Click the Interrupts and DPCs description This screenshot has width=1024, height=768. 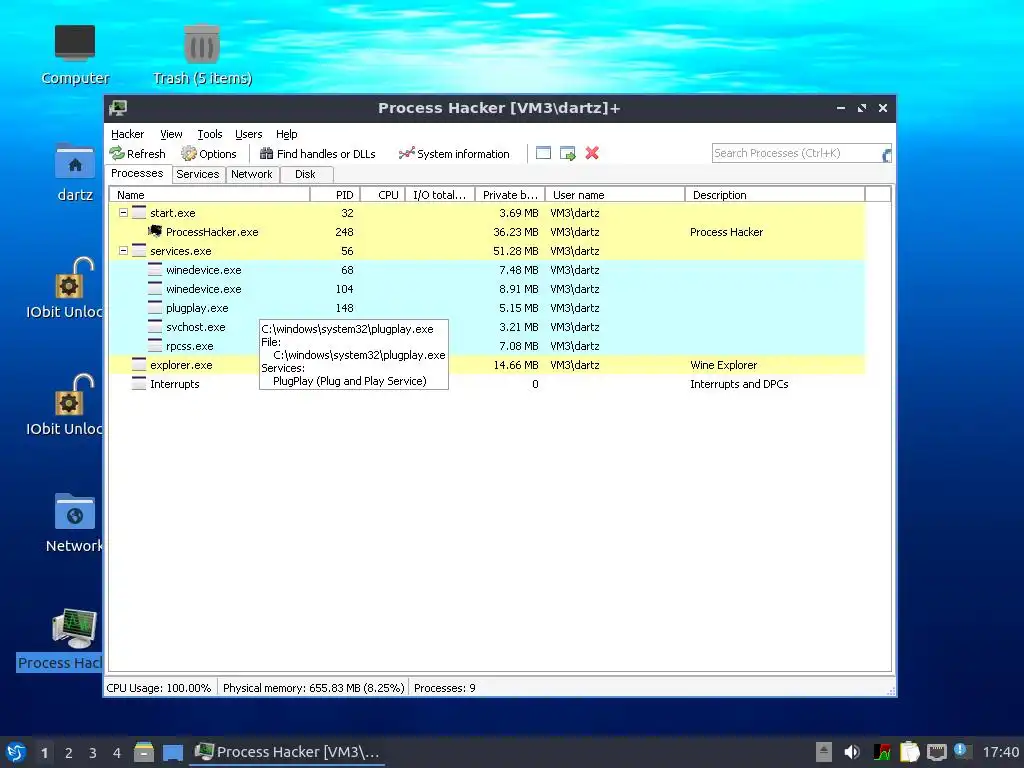tap(739, 384)
